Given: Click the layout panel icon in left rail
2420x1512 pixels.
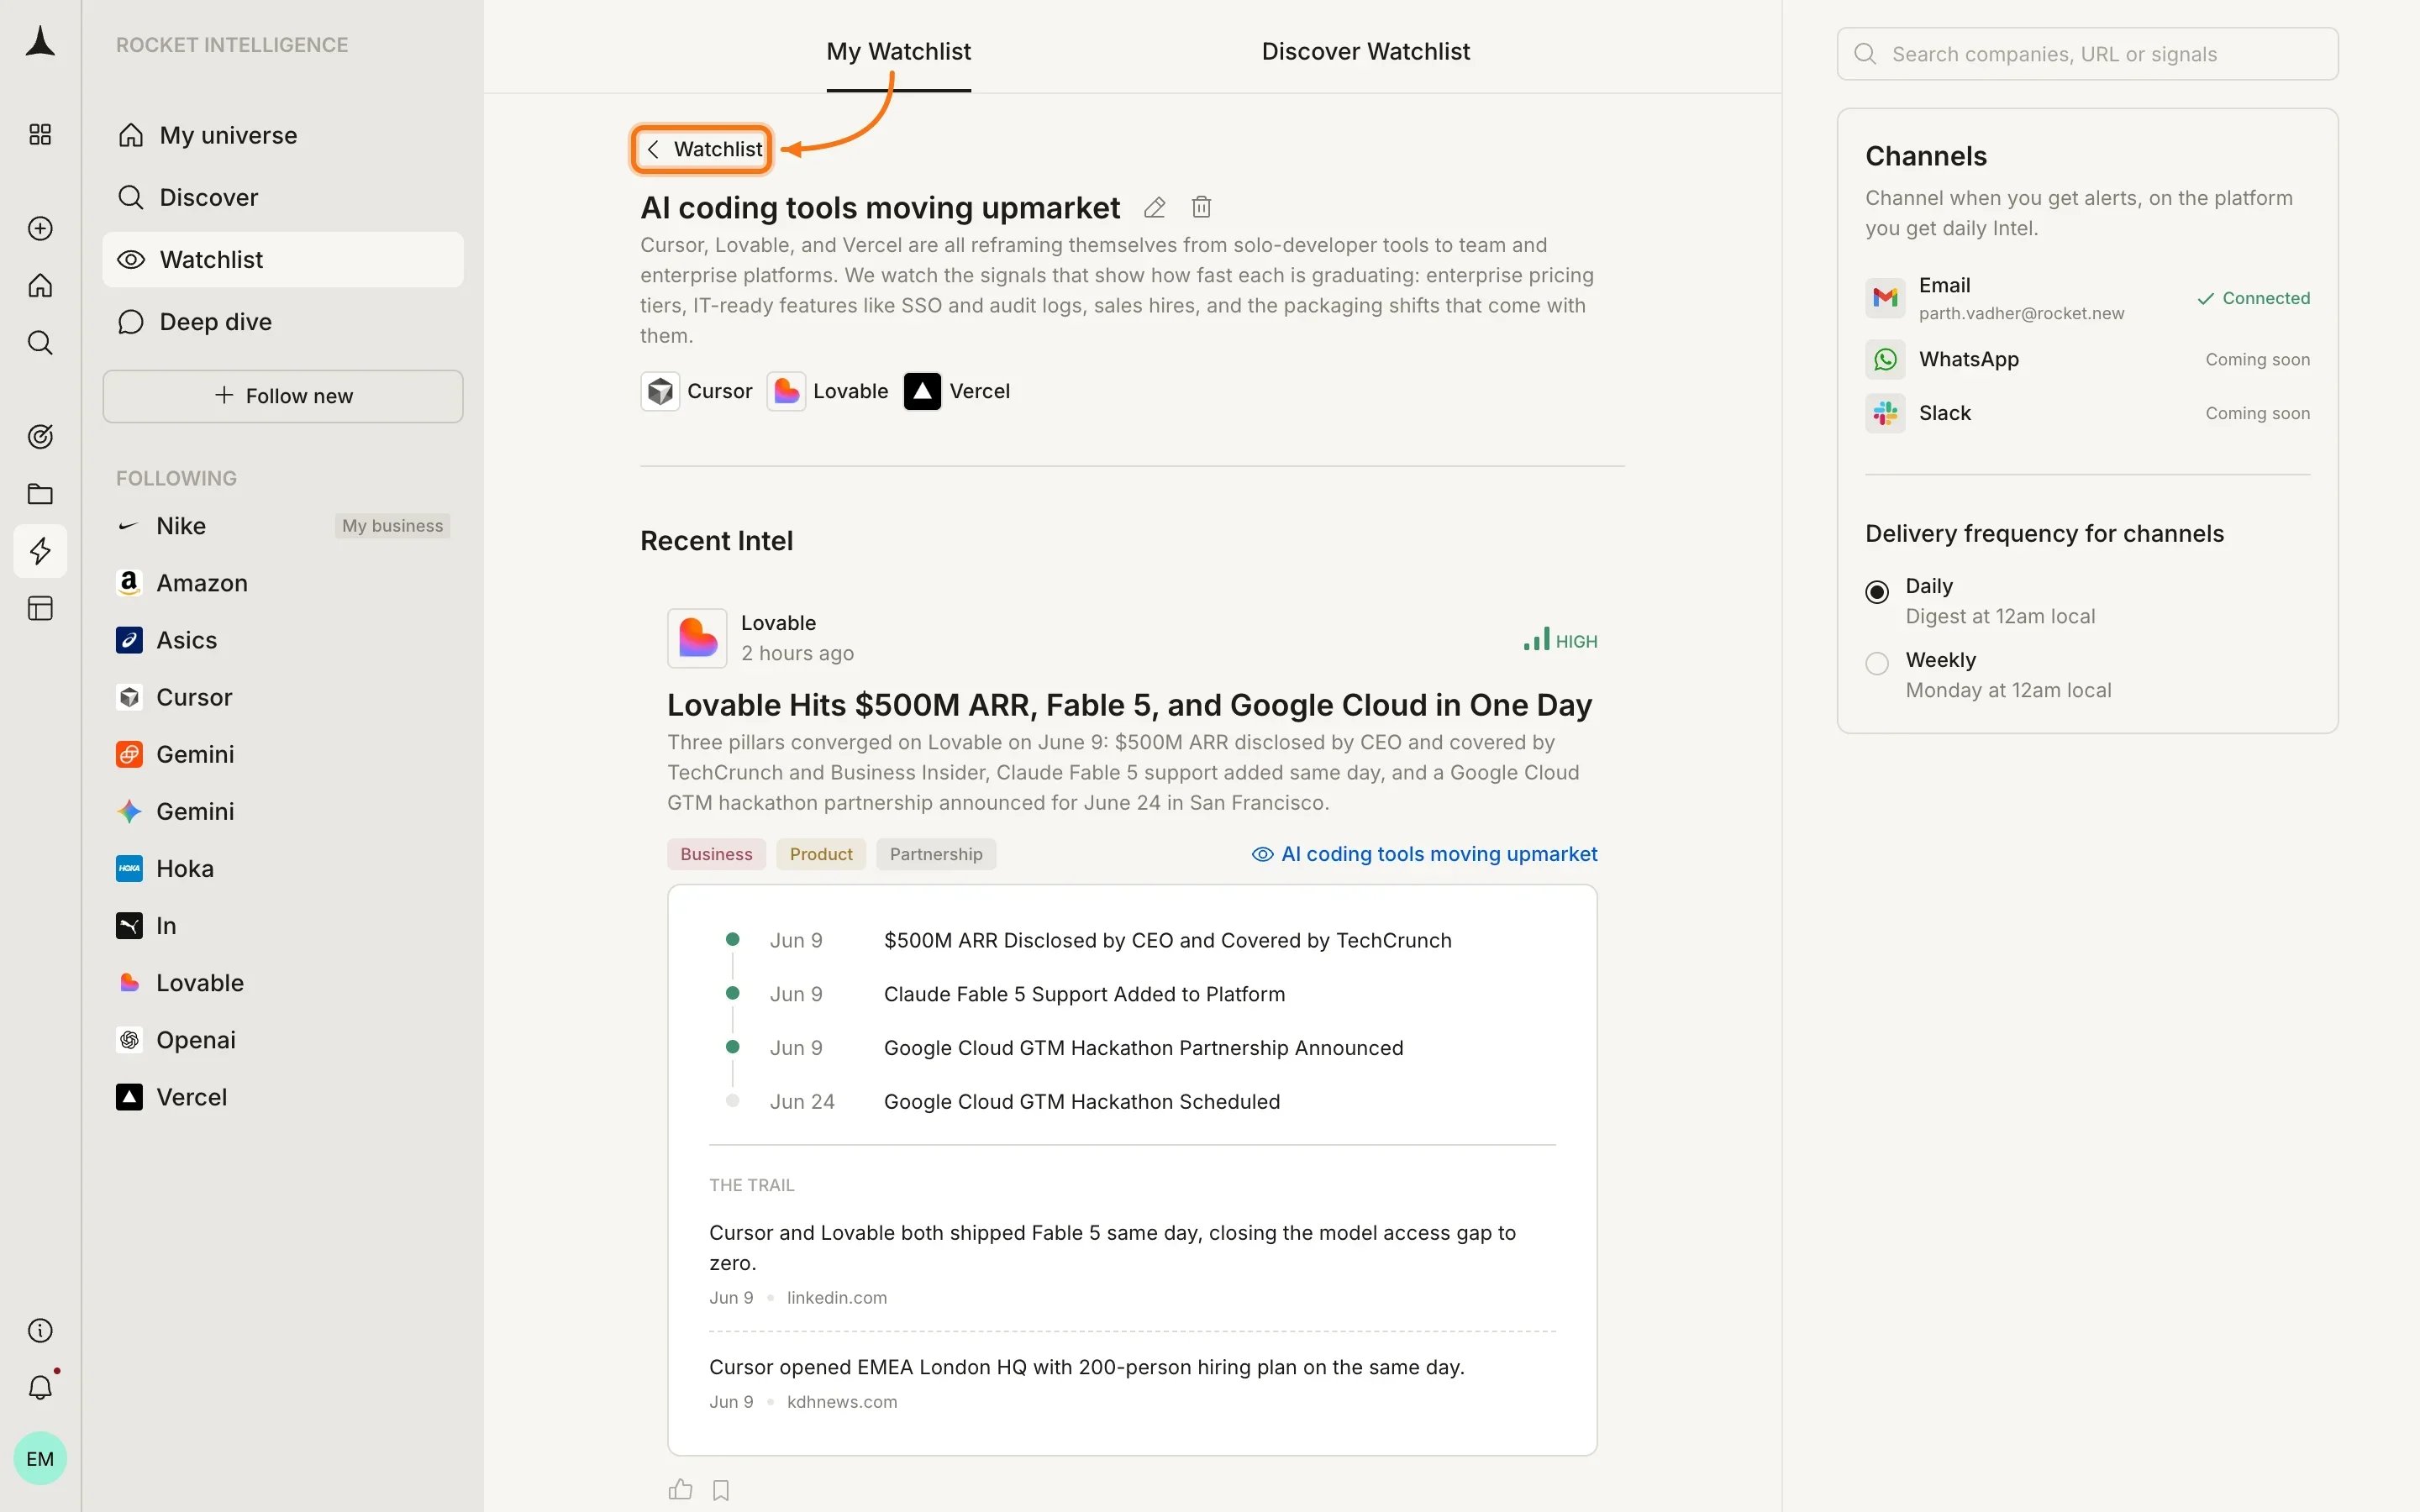Looking at the screenshot, I should point(40,608).
